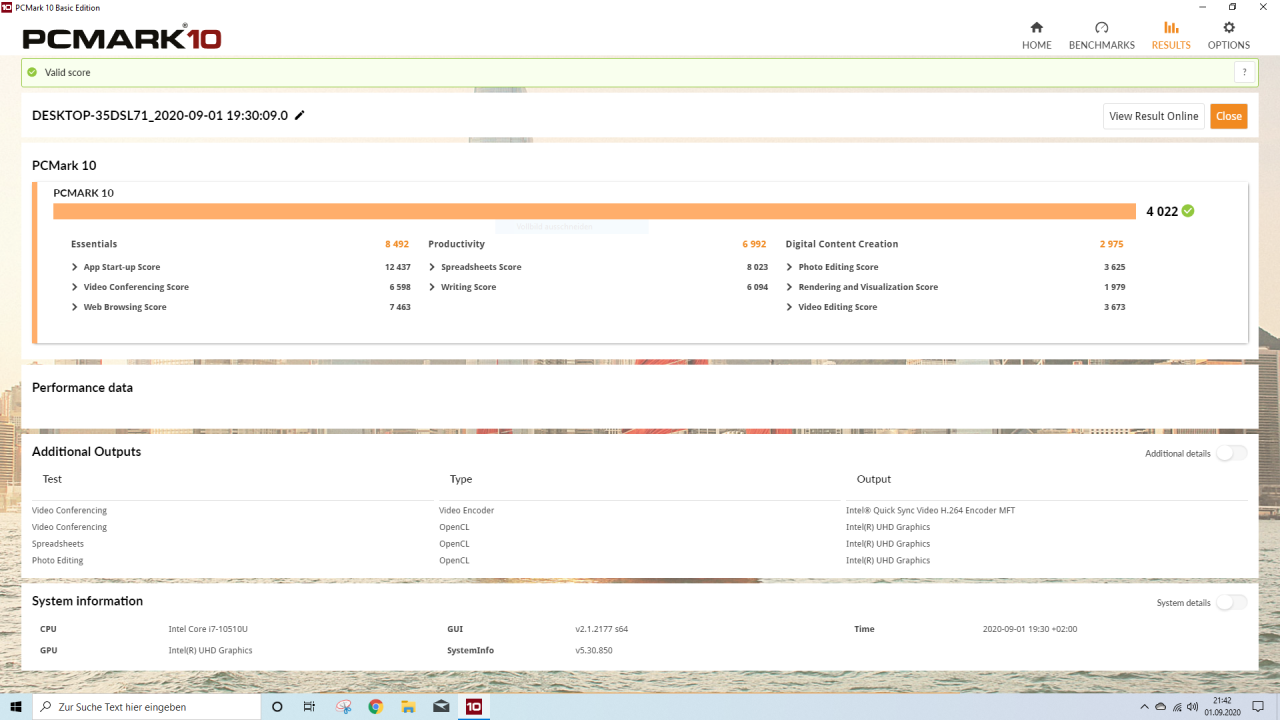This screenshot has height=720, width=1280.
Task: Close the result with orange Close button
Action: [1229, 116]
